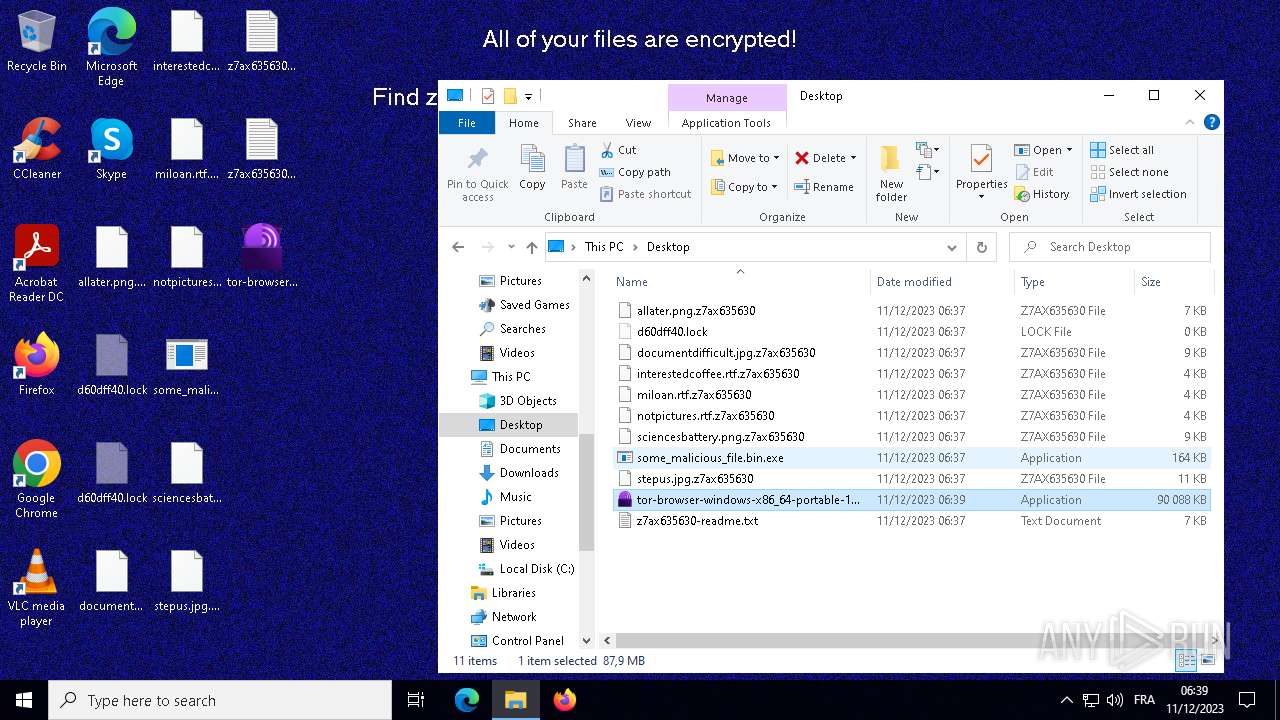This screenshot has width=1280, height=720.
Task: Click Select none in ribbon
Action: (x=1129, y=172)
